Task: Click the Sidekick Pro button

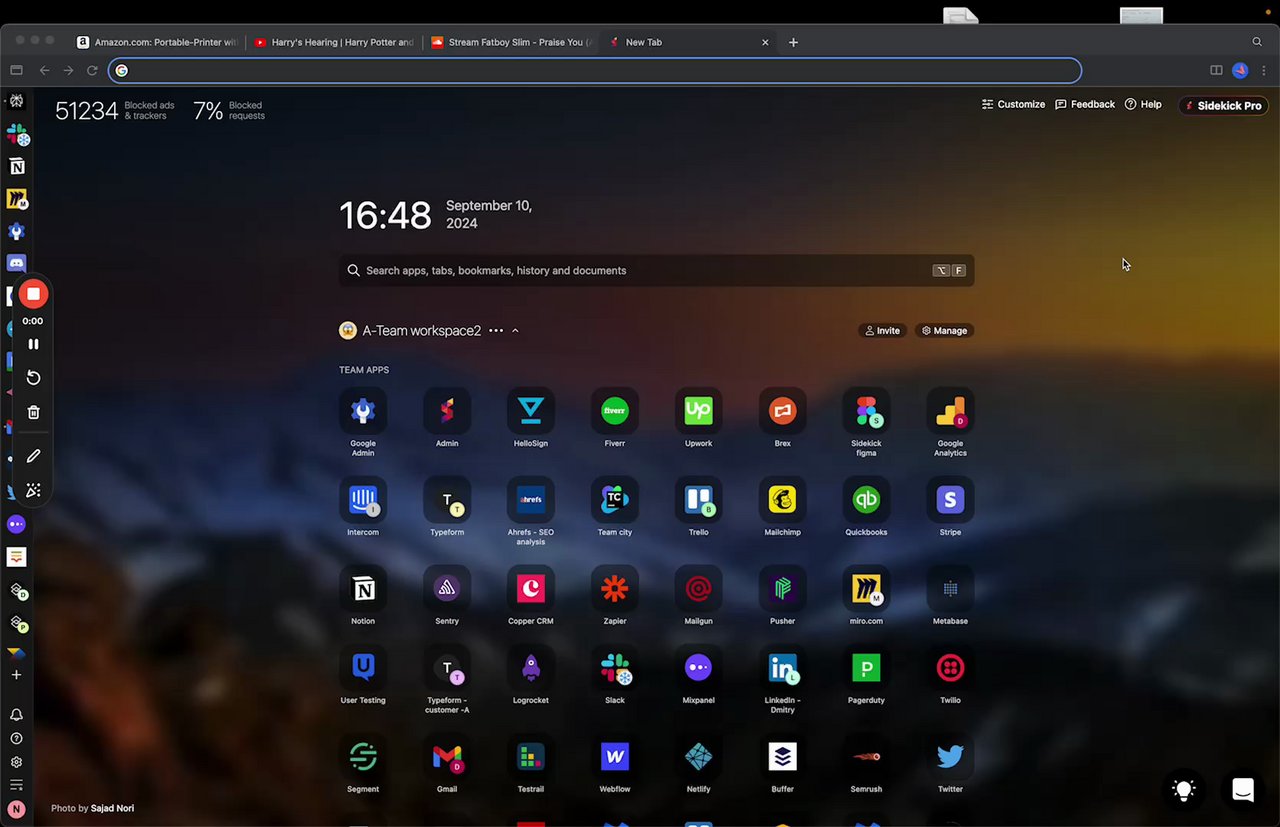Action: click(1223, 106)
